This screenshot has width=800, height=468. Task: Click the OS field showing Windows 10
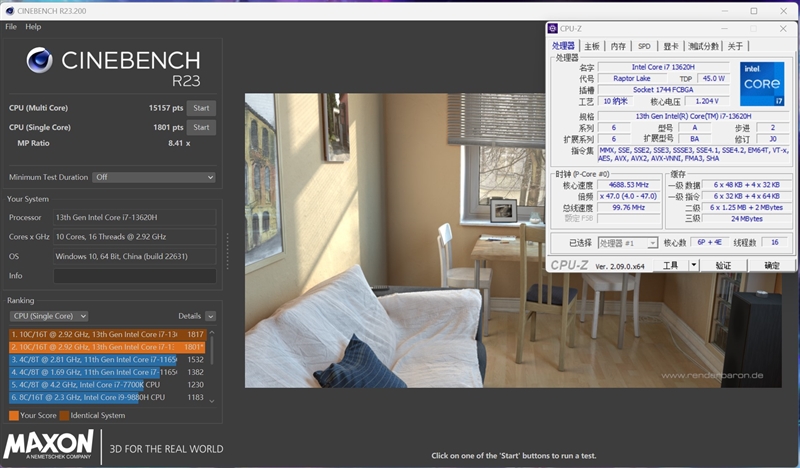[135, 256]
